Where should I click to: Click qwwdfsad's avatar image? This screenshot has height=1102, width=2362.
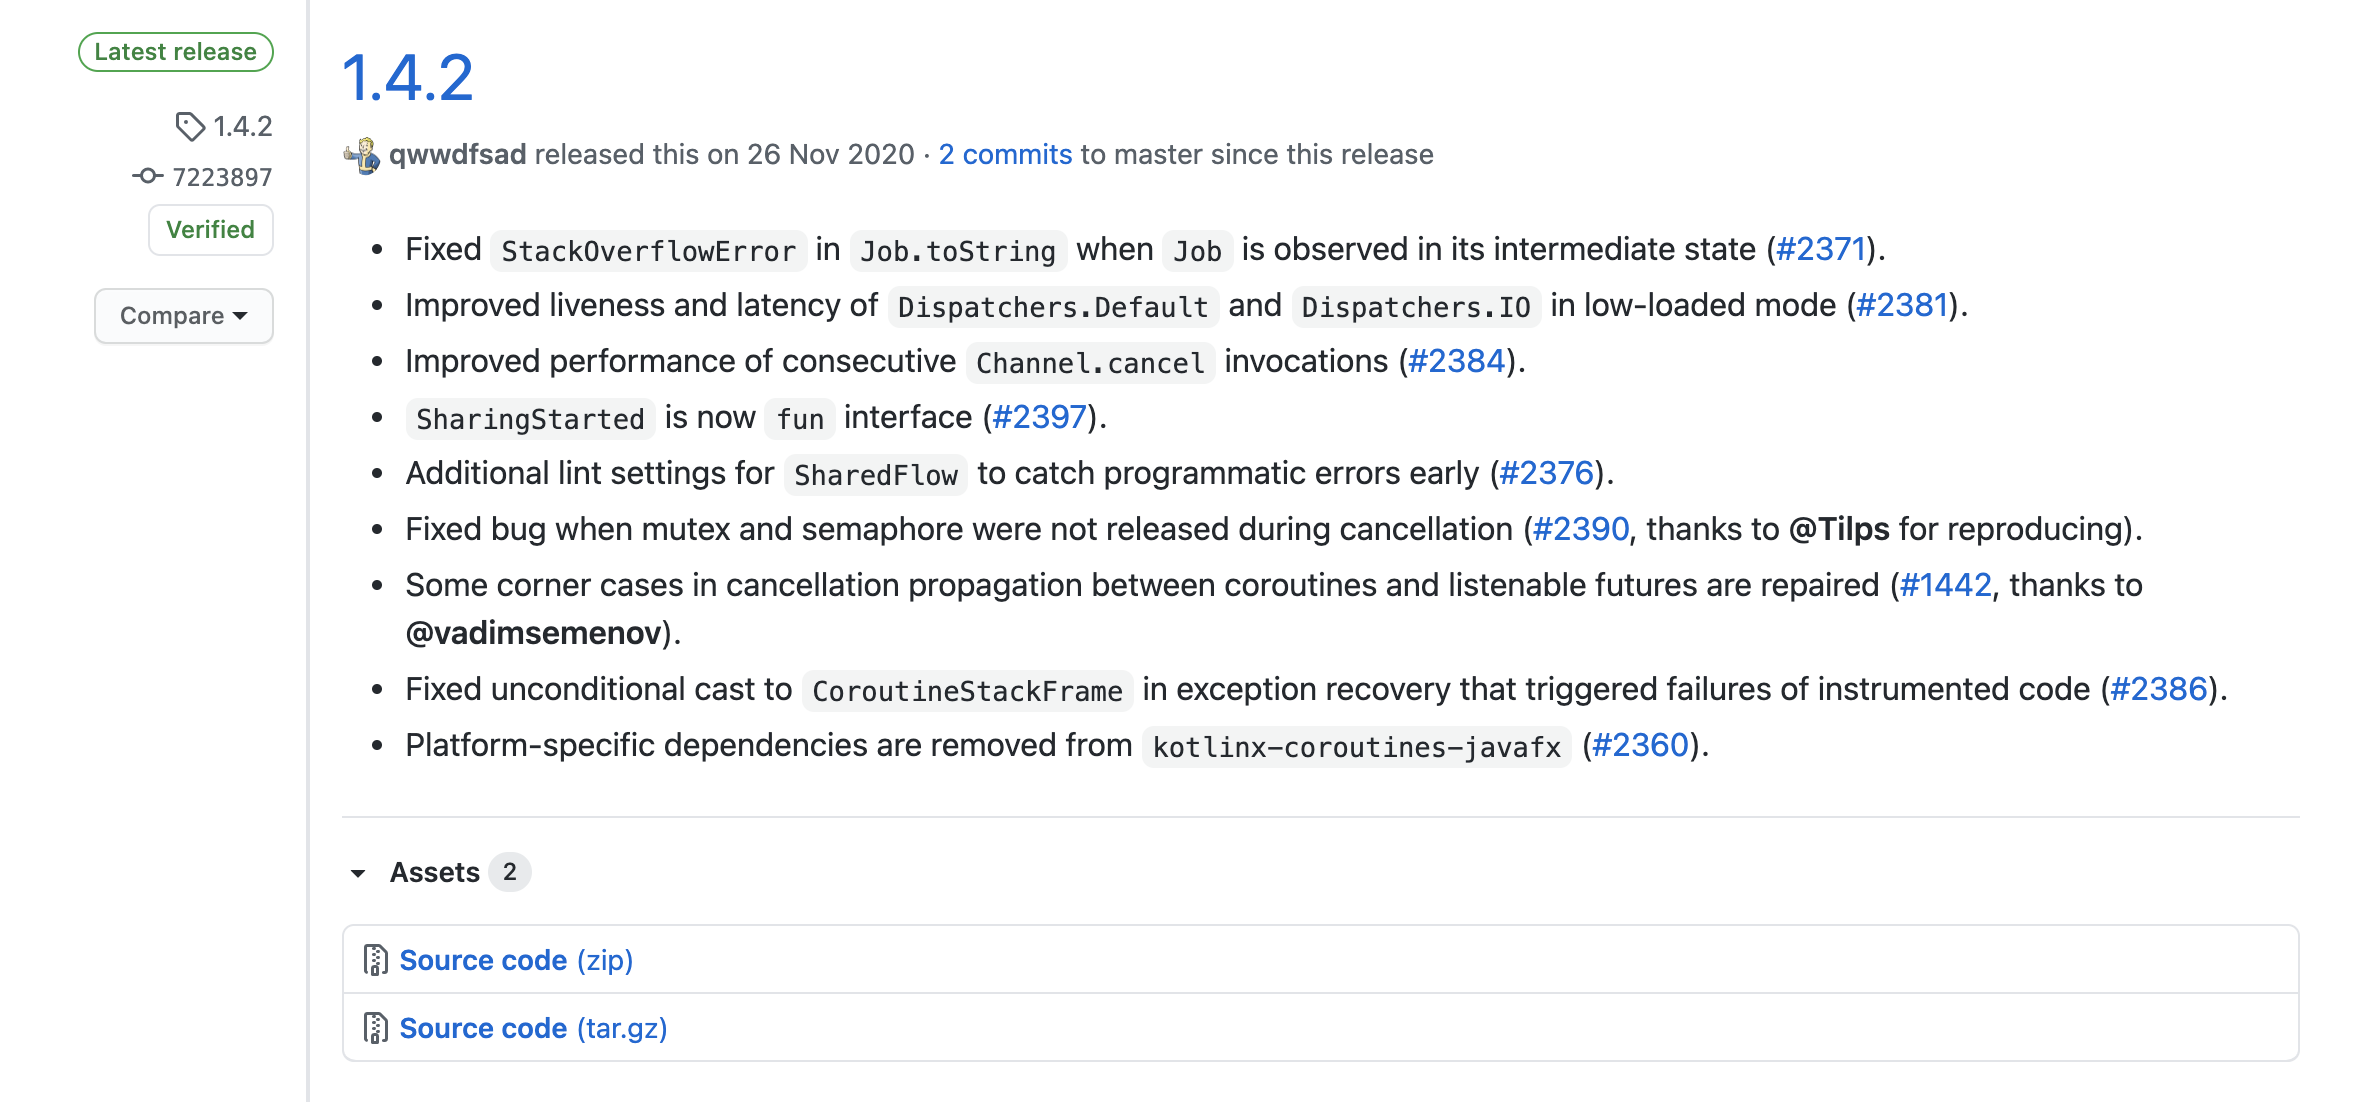pyautogui.click(x=361, y=155)
